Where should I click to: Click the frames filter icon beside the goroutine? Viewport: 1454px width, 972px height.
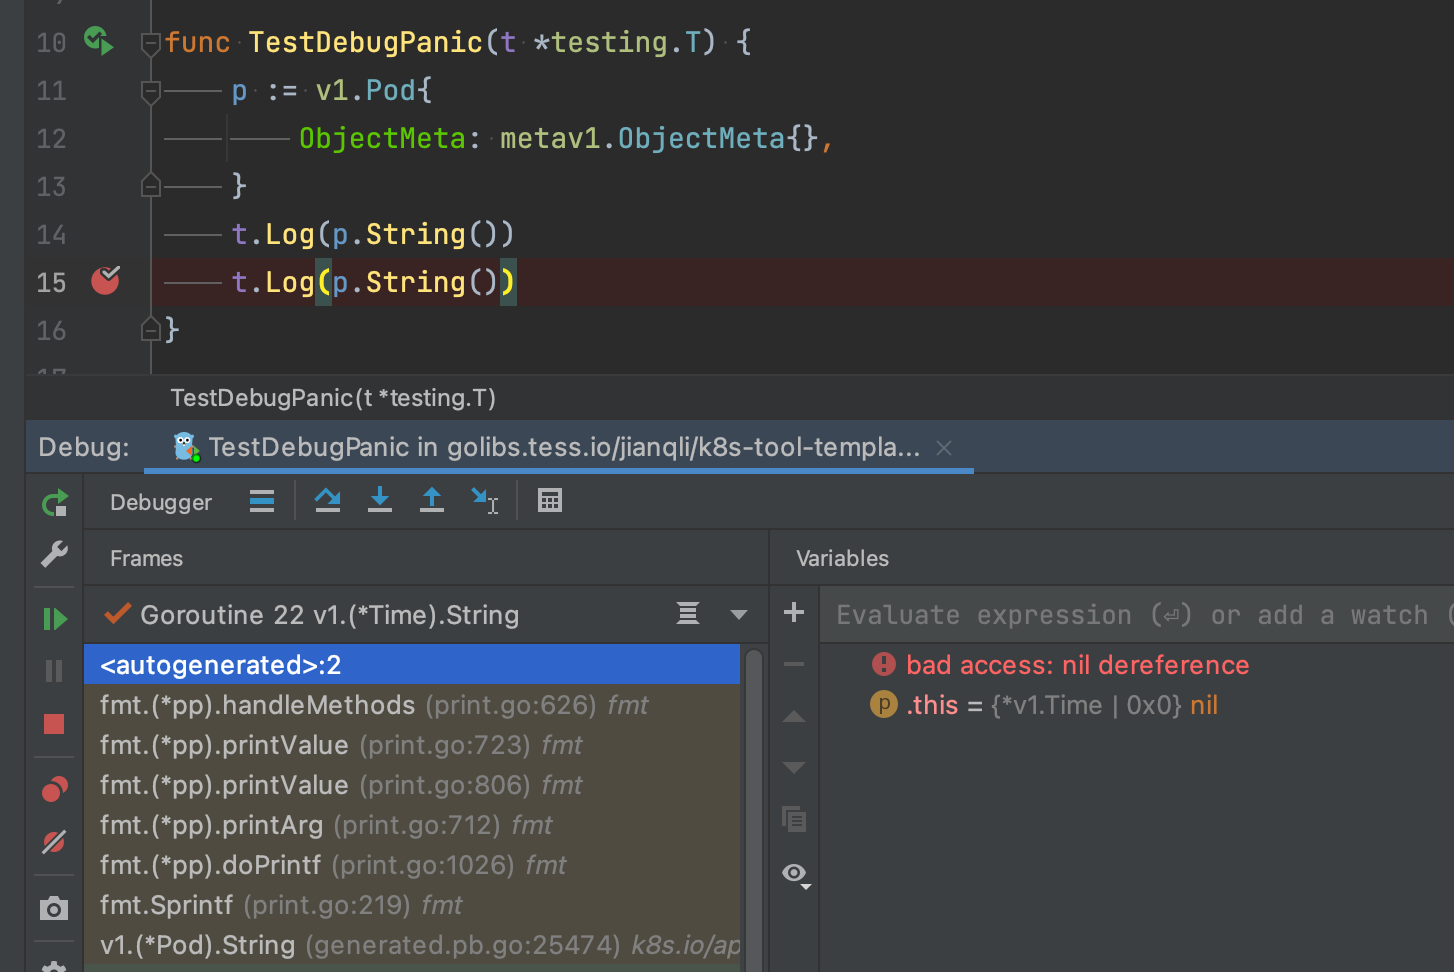688,614
